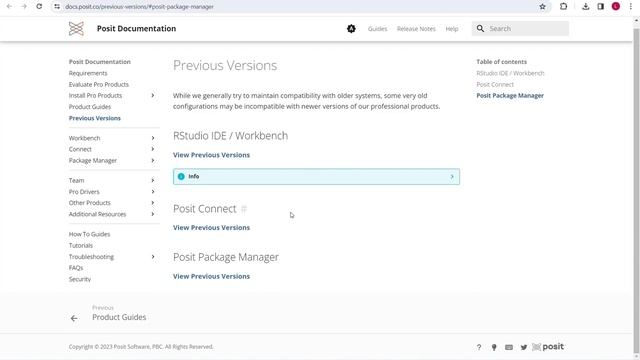
Task: Click the browser address bar URL
Action: point(139,7)
